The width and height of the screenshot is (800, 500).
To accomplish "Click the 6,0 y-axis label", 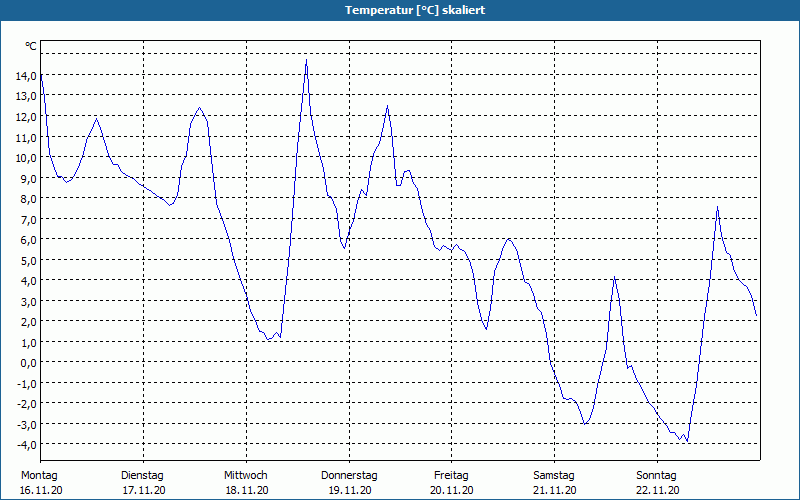I will coord(28,240).
